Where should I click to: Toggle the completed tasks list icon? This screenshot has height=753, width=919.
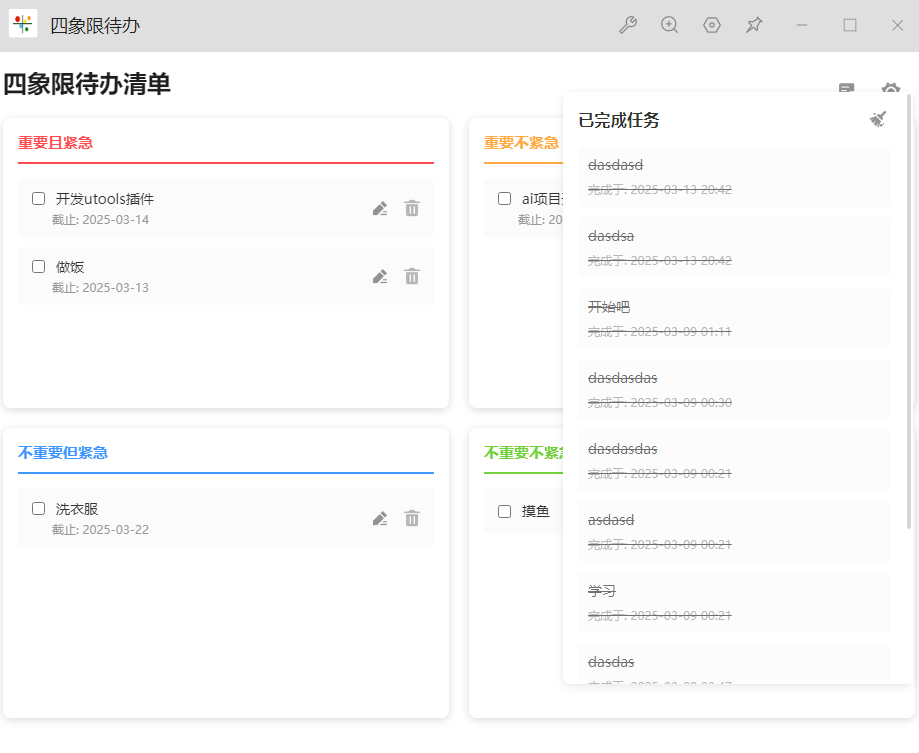[846, 88]
